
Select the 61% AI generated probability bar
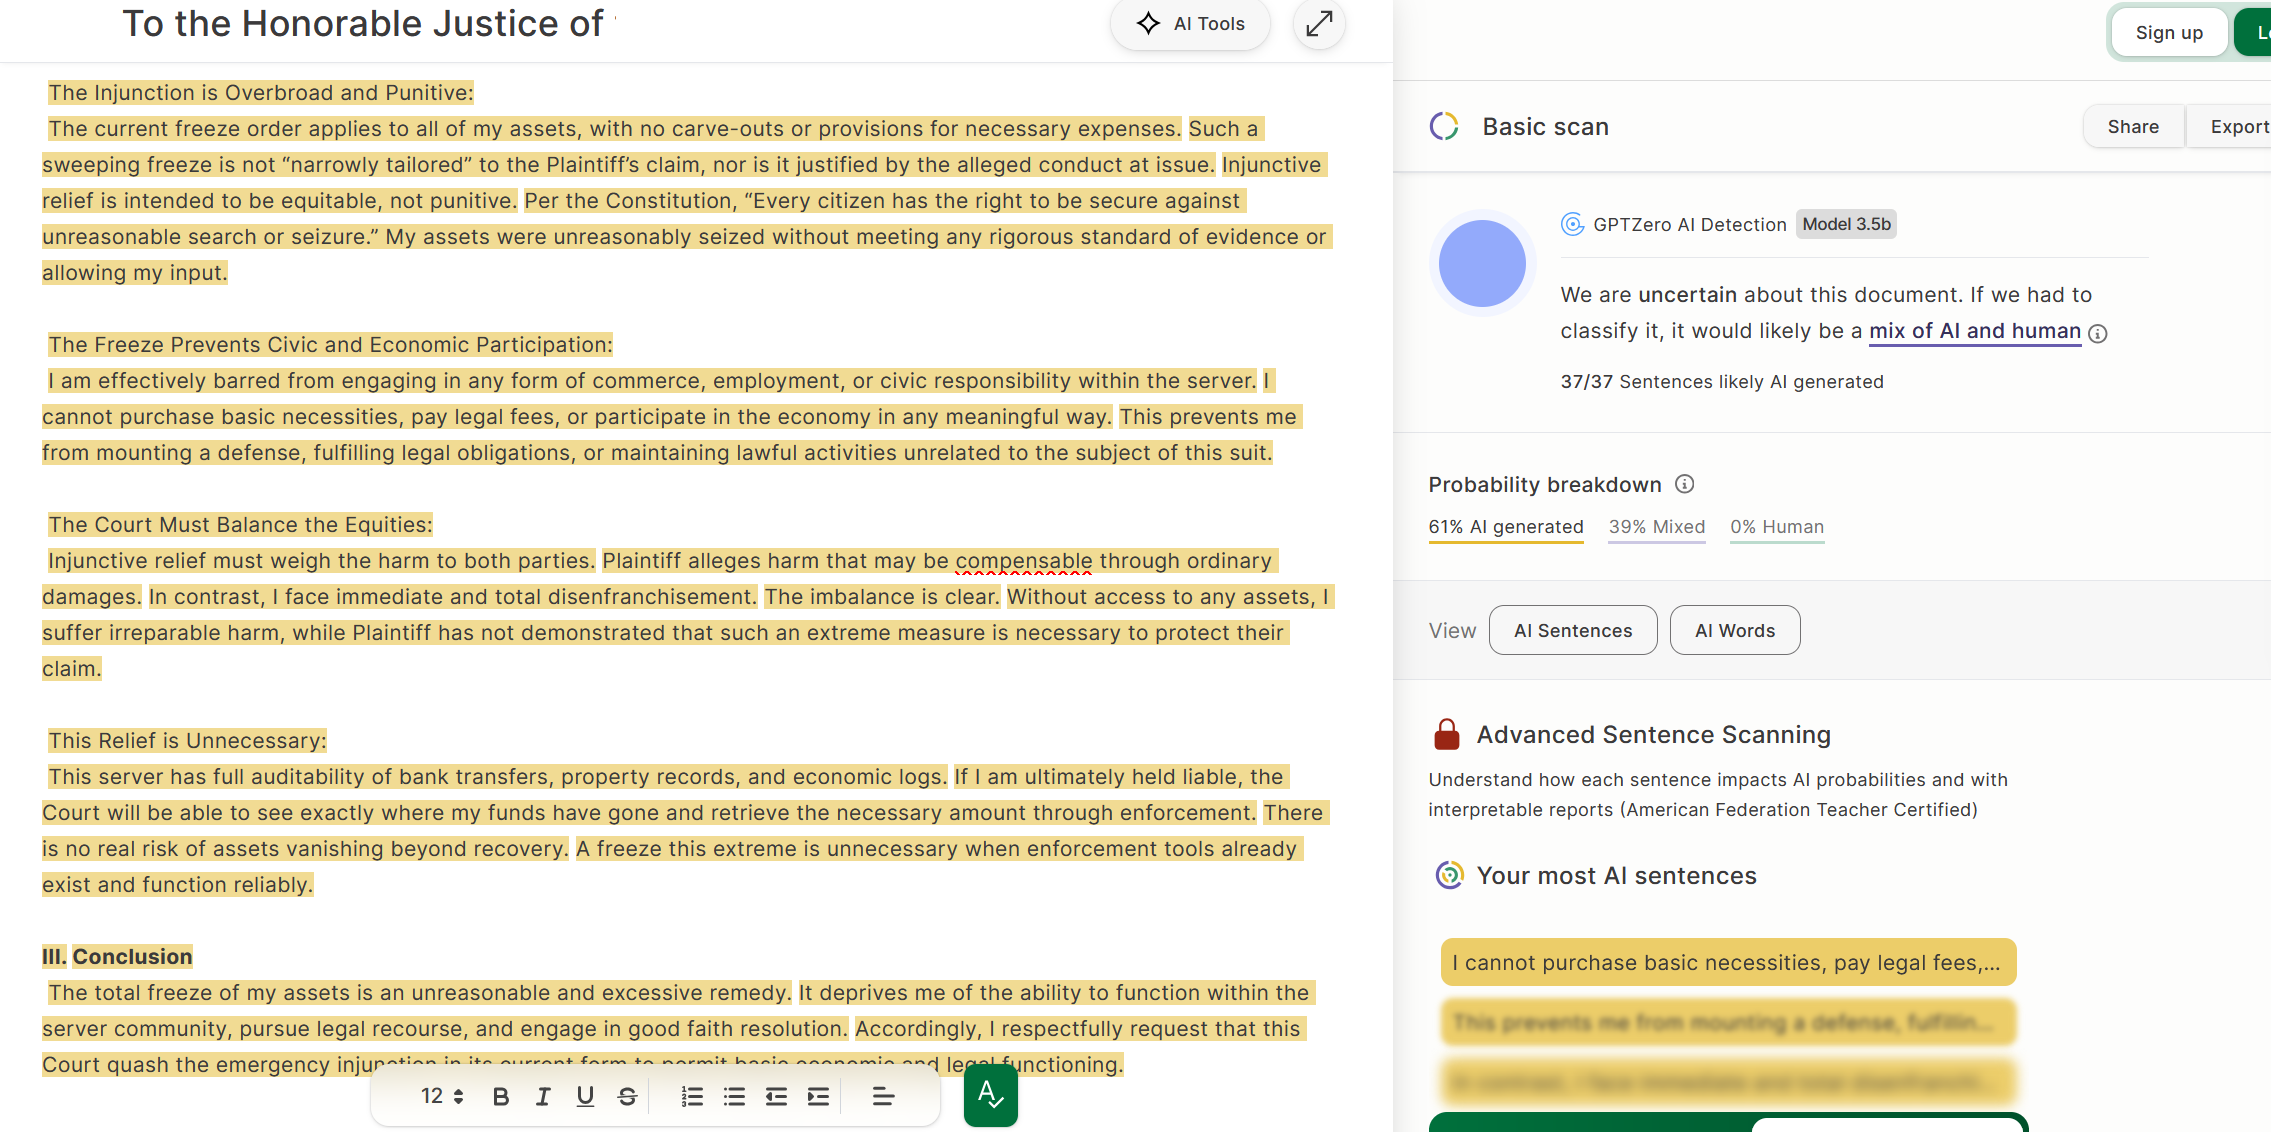tap(1505, 527)
